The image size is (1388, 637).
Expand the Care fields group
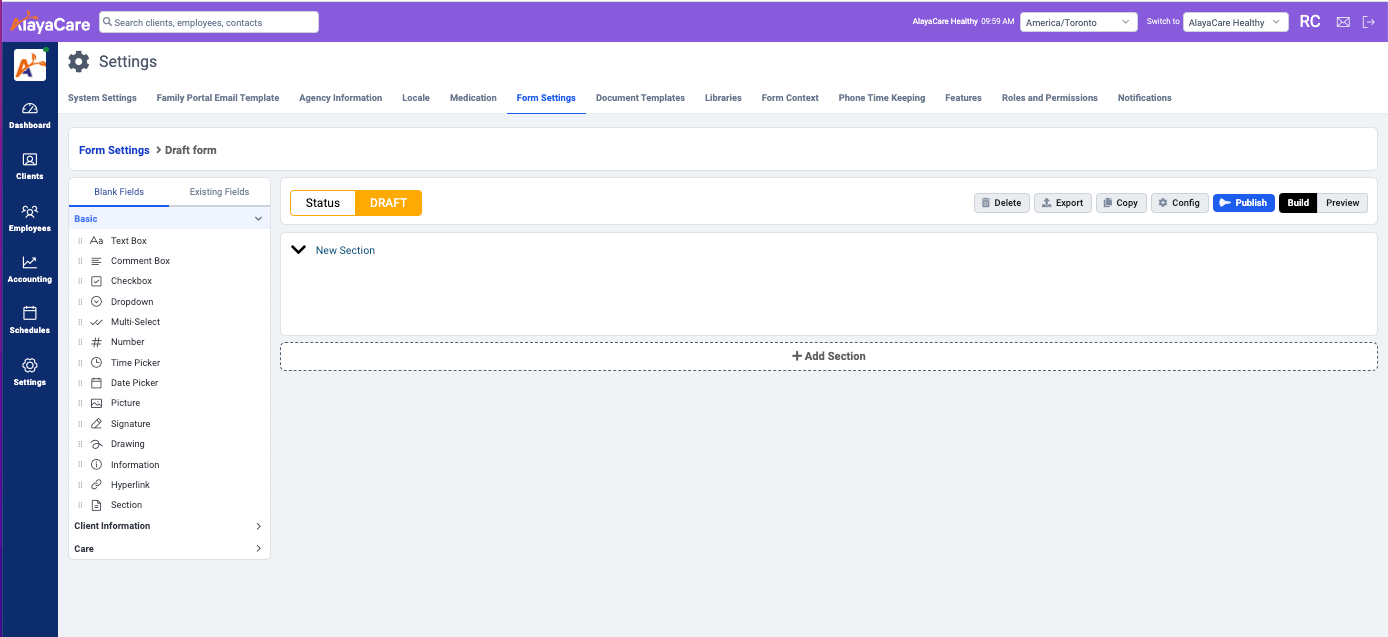click(258, 549)
